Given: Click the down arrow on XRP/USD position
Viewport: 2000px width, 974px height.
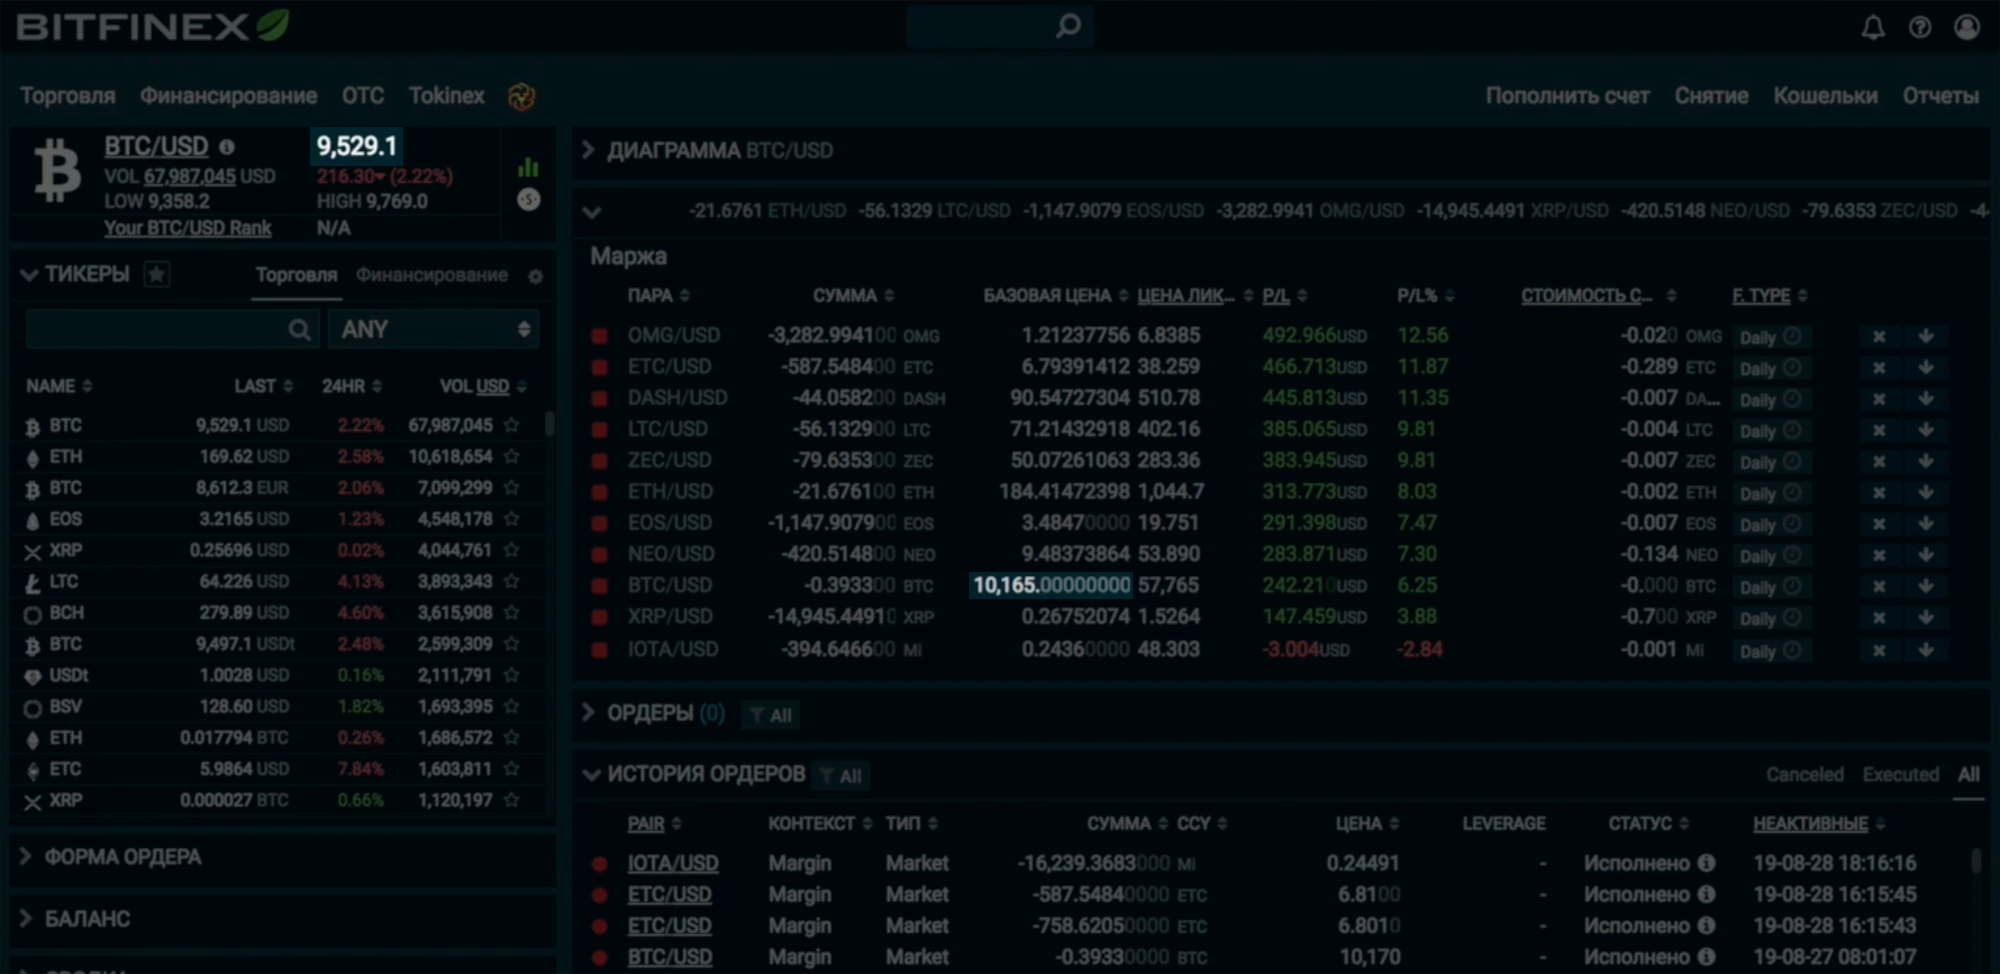Looking at the screenshot, I should [x=1926, y=617].
